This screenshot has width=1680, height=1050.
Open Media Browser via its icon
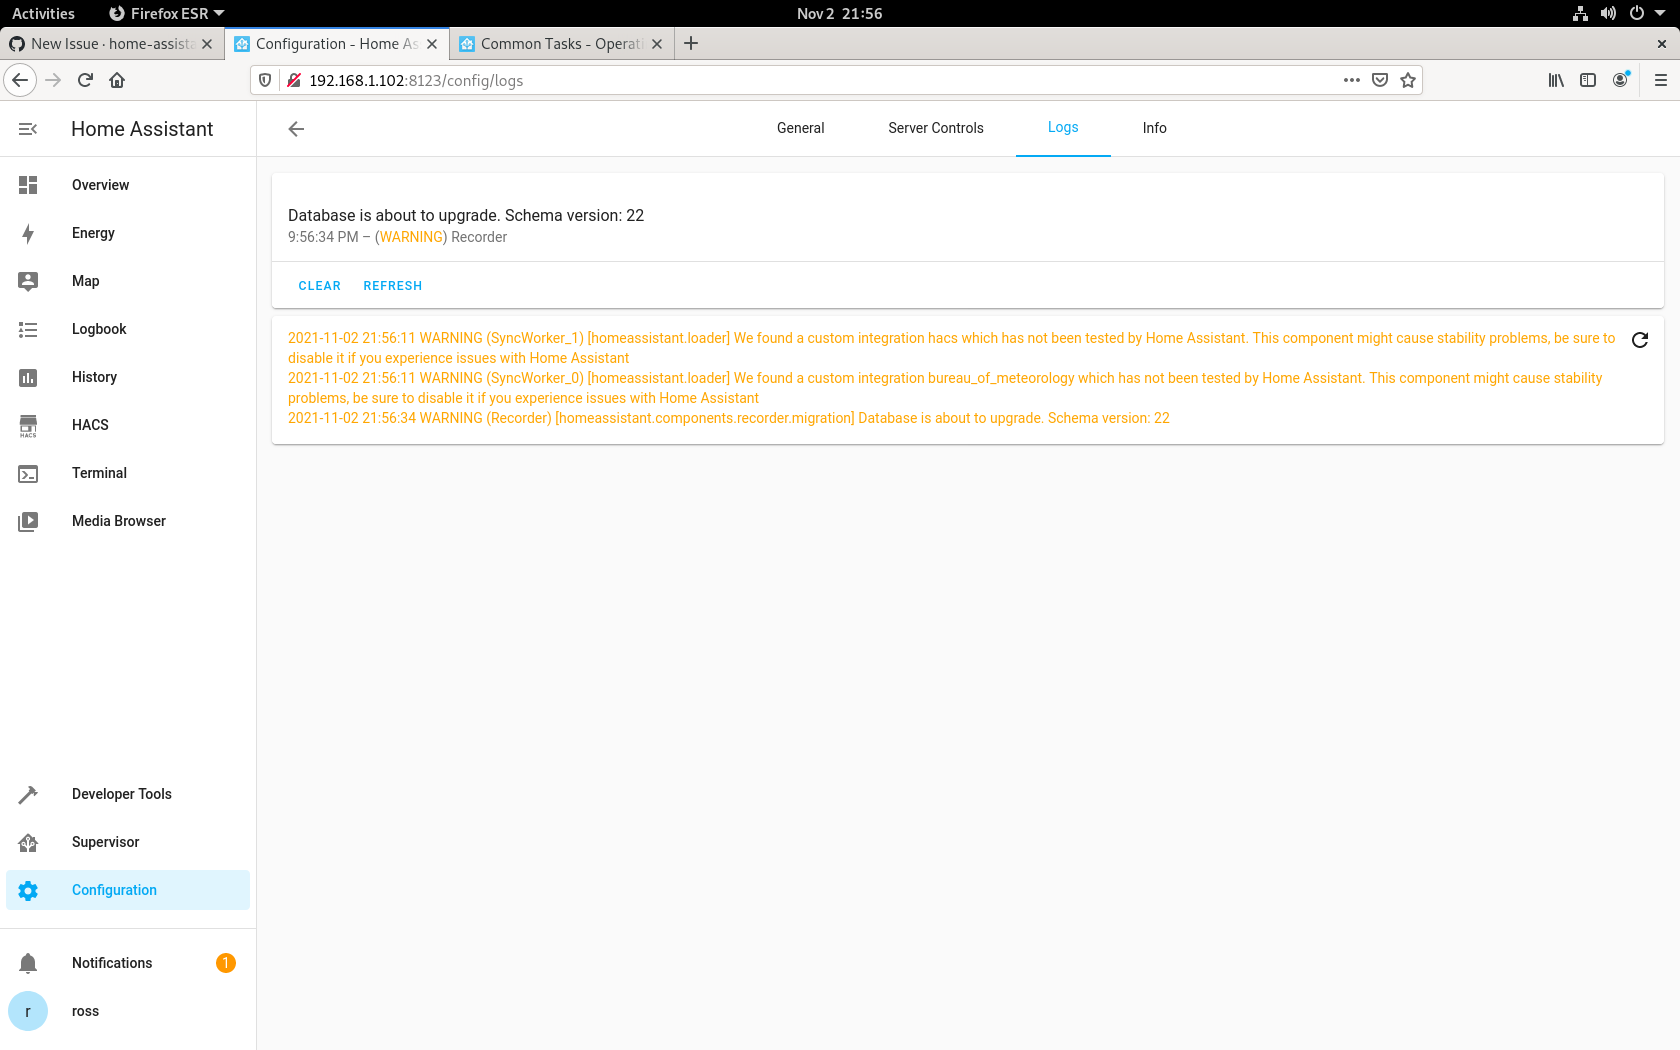[28, 521]
